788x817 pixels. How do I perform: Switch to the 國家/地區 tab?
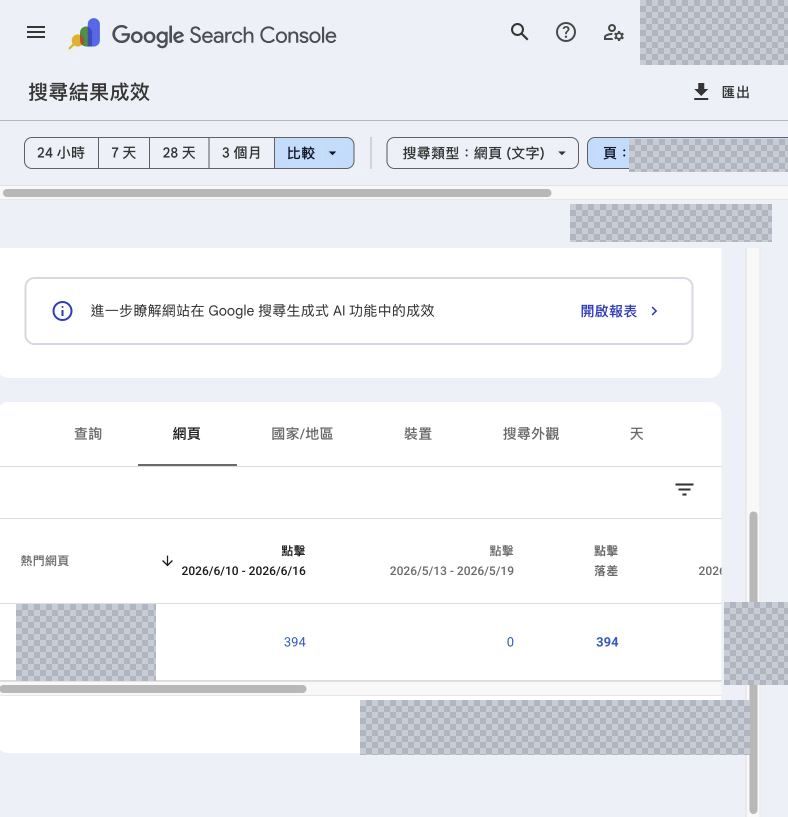(302, 434)
